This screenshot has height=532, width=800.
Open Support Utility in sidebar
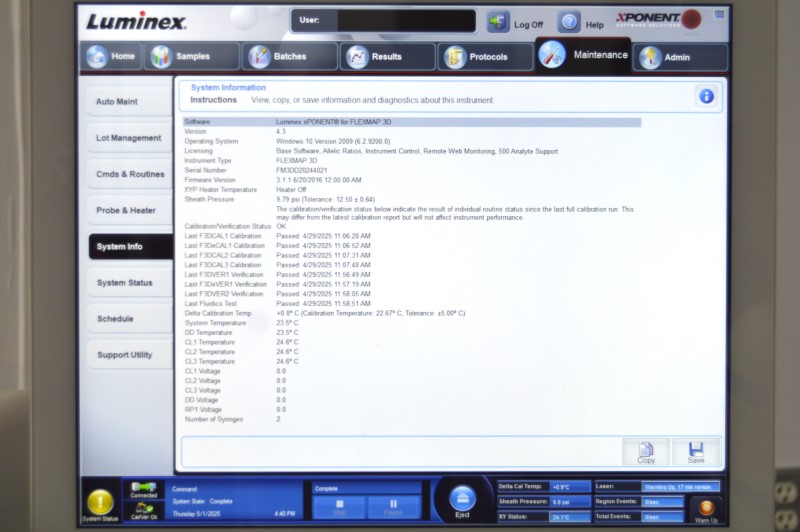(130, 355)
